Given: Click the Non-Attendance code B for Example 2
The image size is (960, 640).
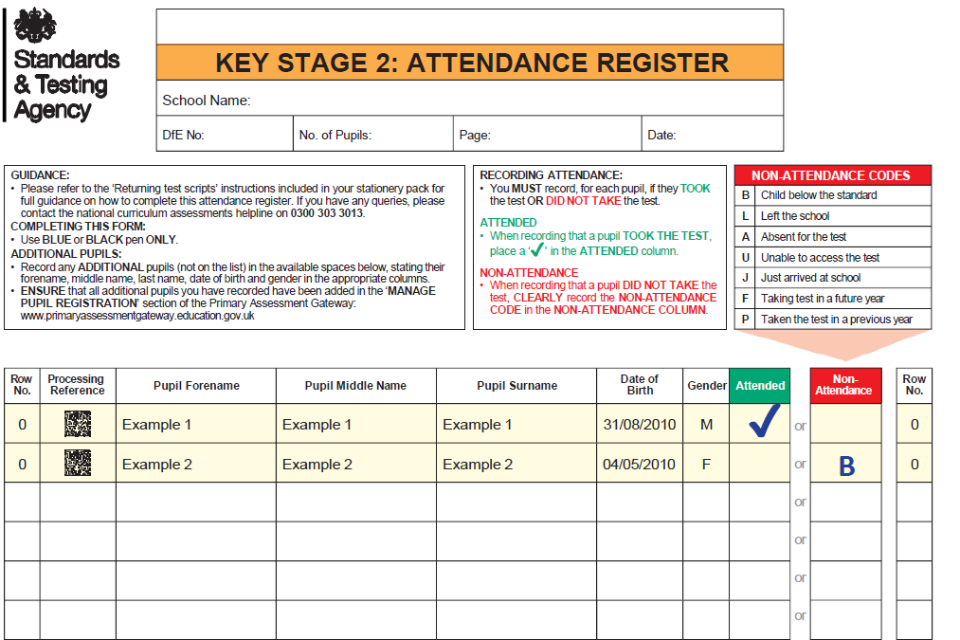Looking at the screenshot, I should point(846,465).
